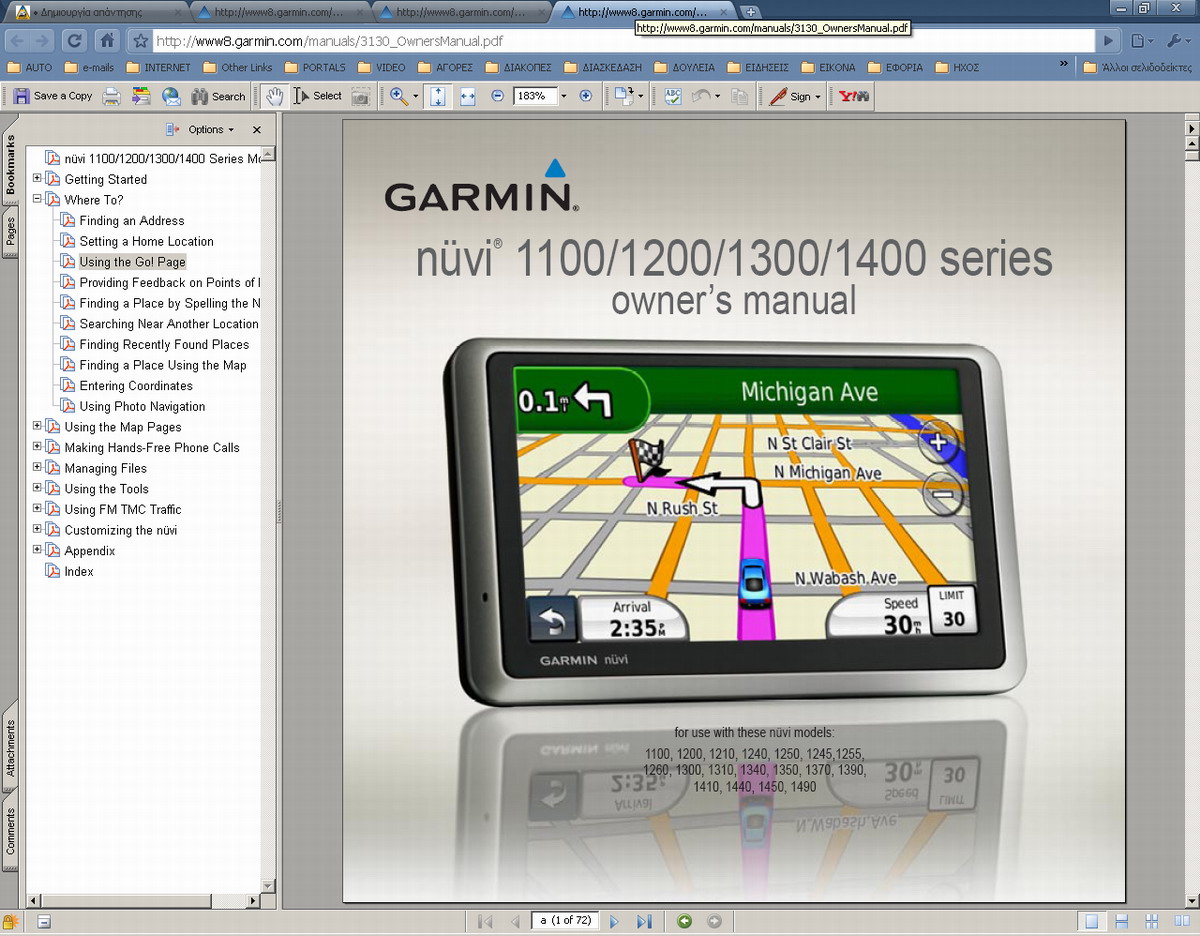Switch to facing pages layout
This screenshot has width=1200, height=936.
coord(1181,921)
